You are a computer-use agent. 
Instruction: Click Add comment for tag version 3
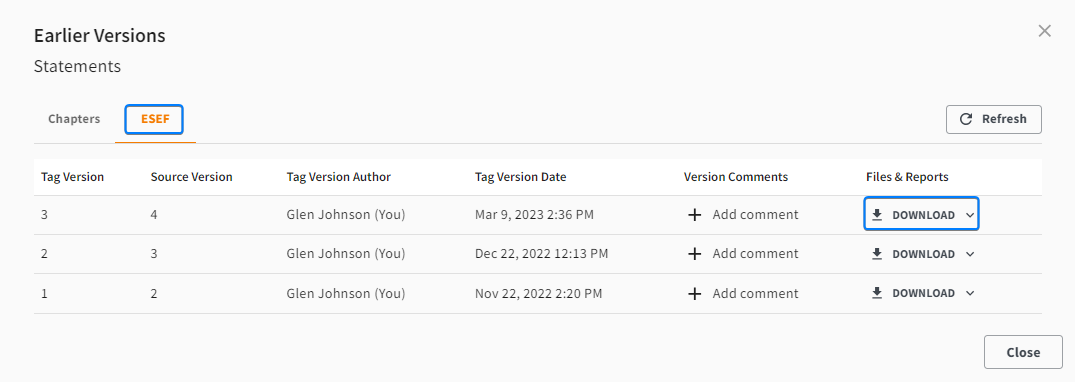click(755, 215)
